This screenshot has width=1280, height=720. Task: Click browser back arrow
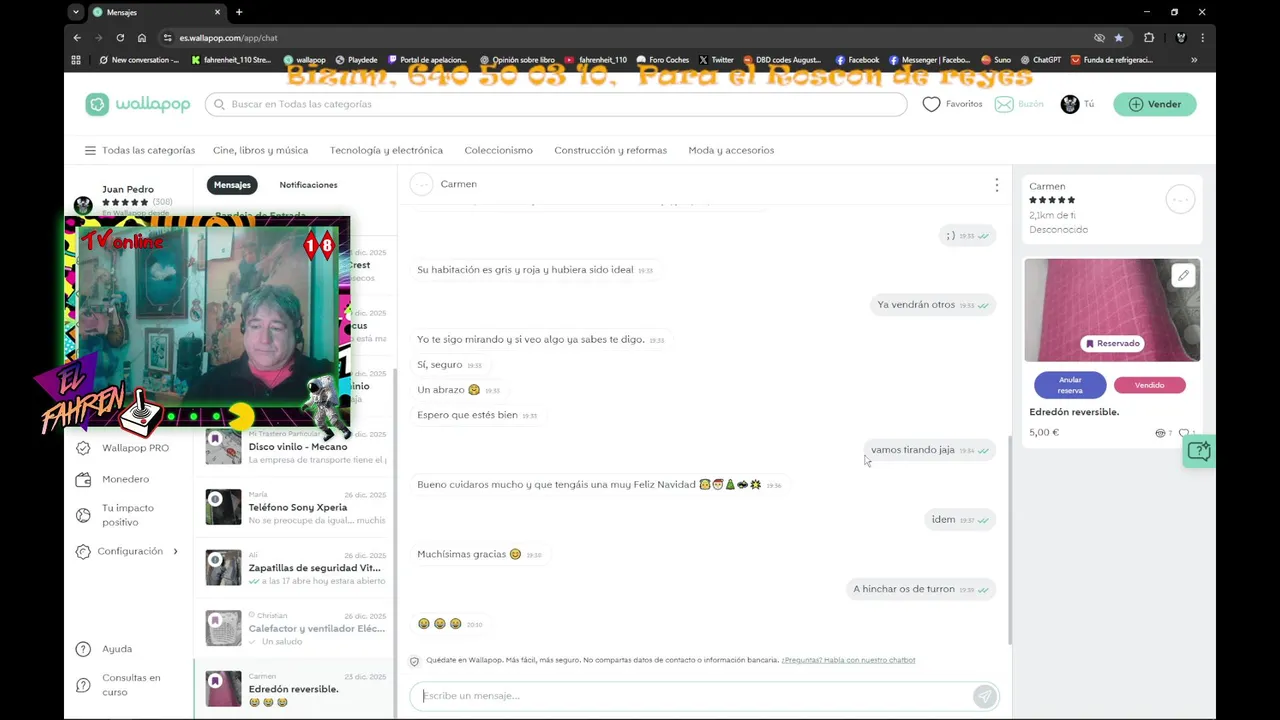[x=77, y=38]
